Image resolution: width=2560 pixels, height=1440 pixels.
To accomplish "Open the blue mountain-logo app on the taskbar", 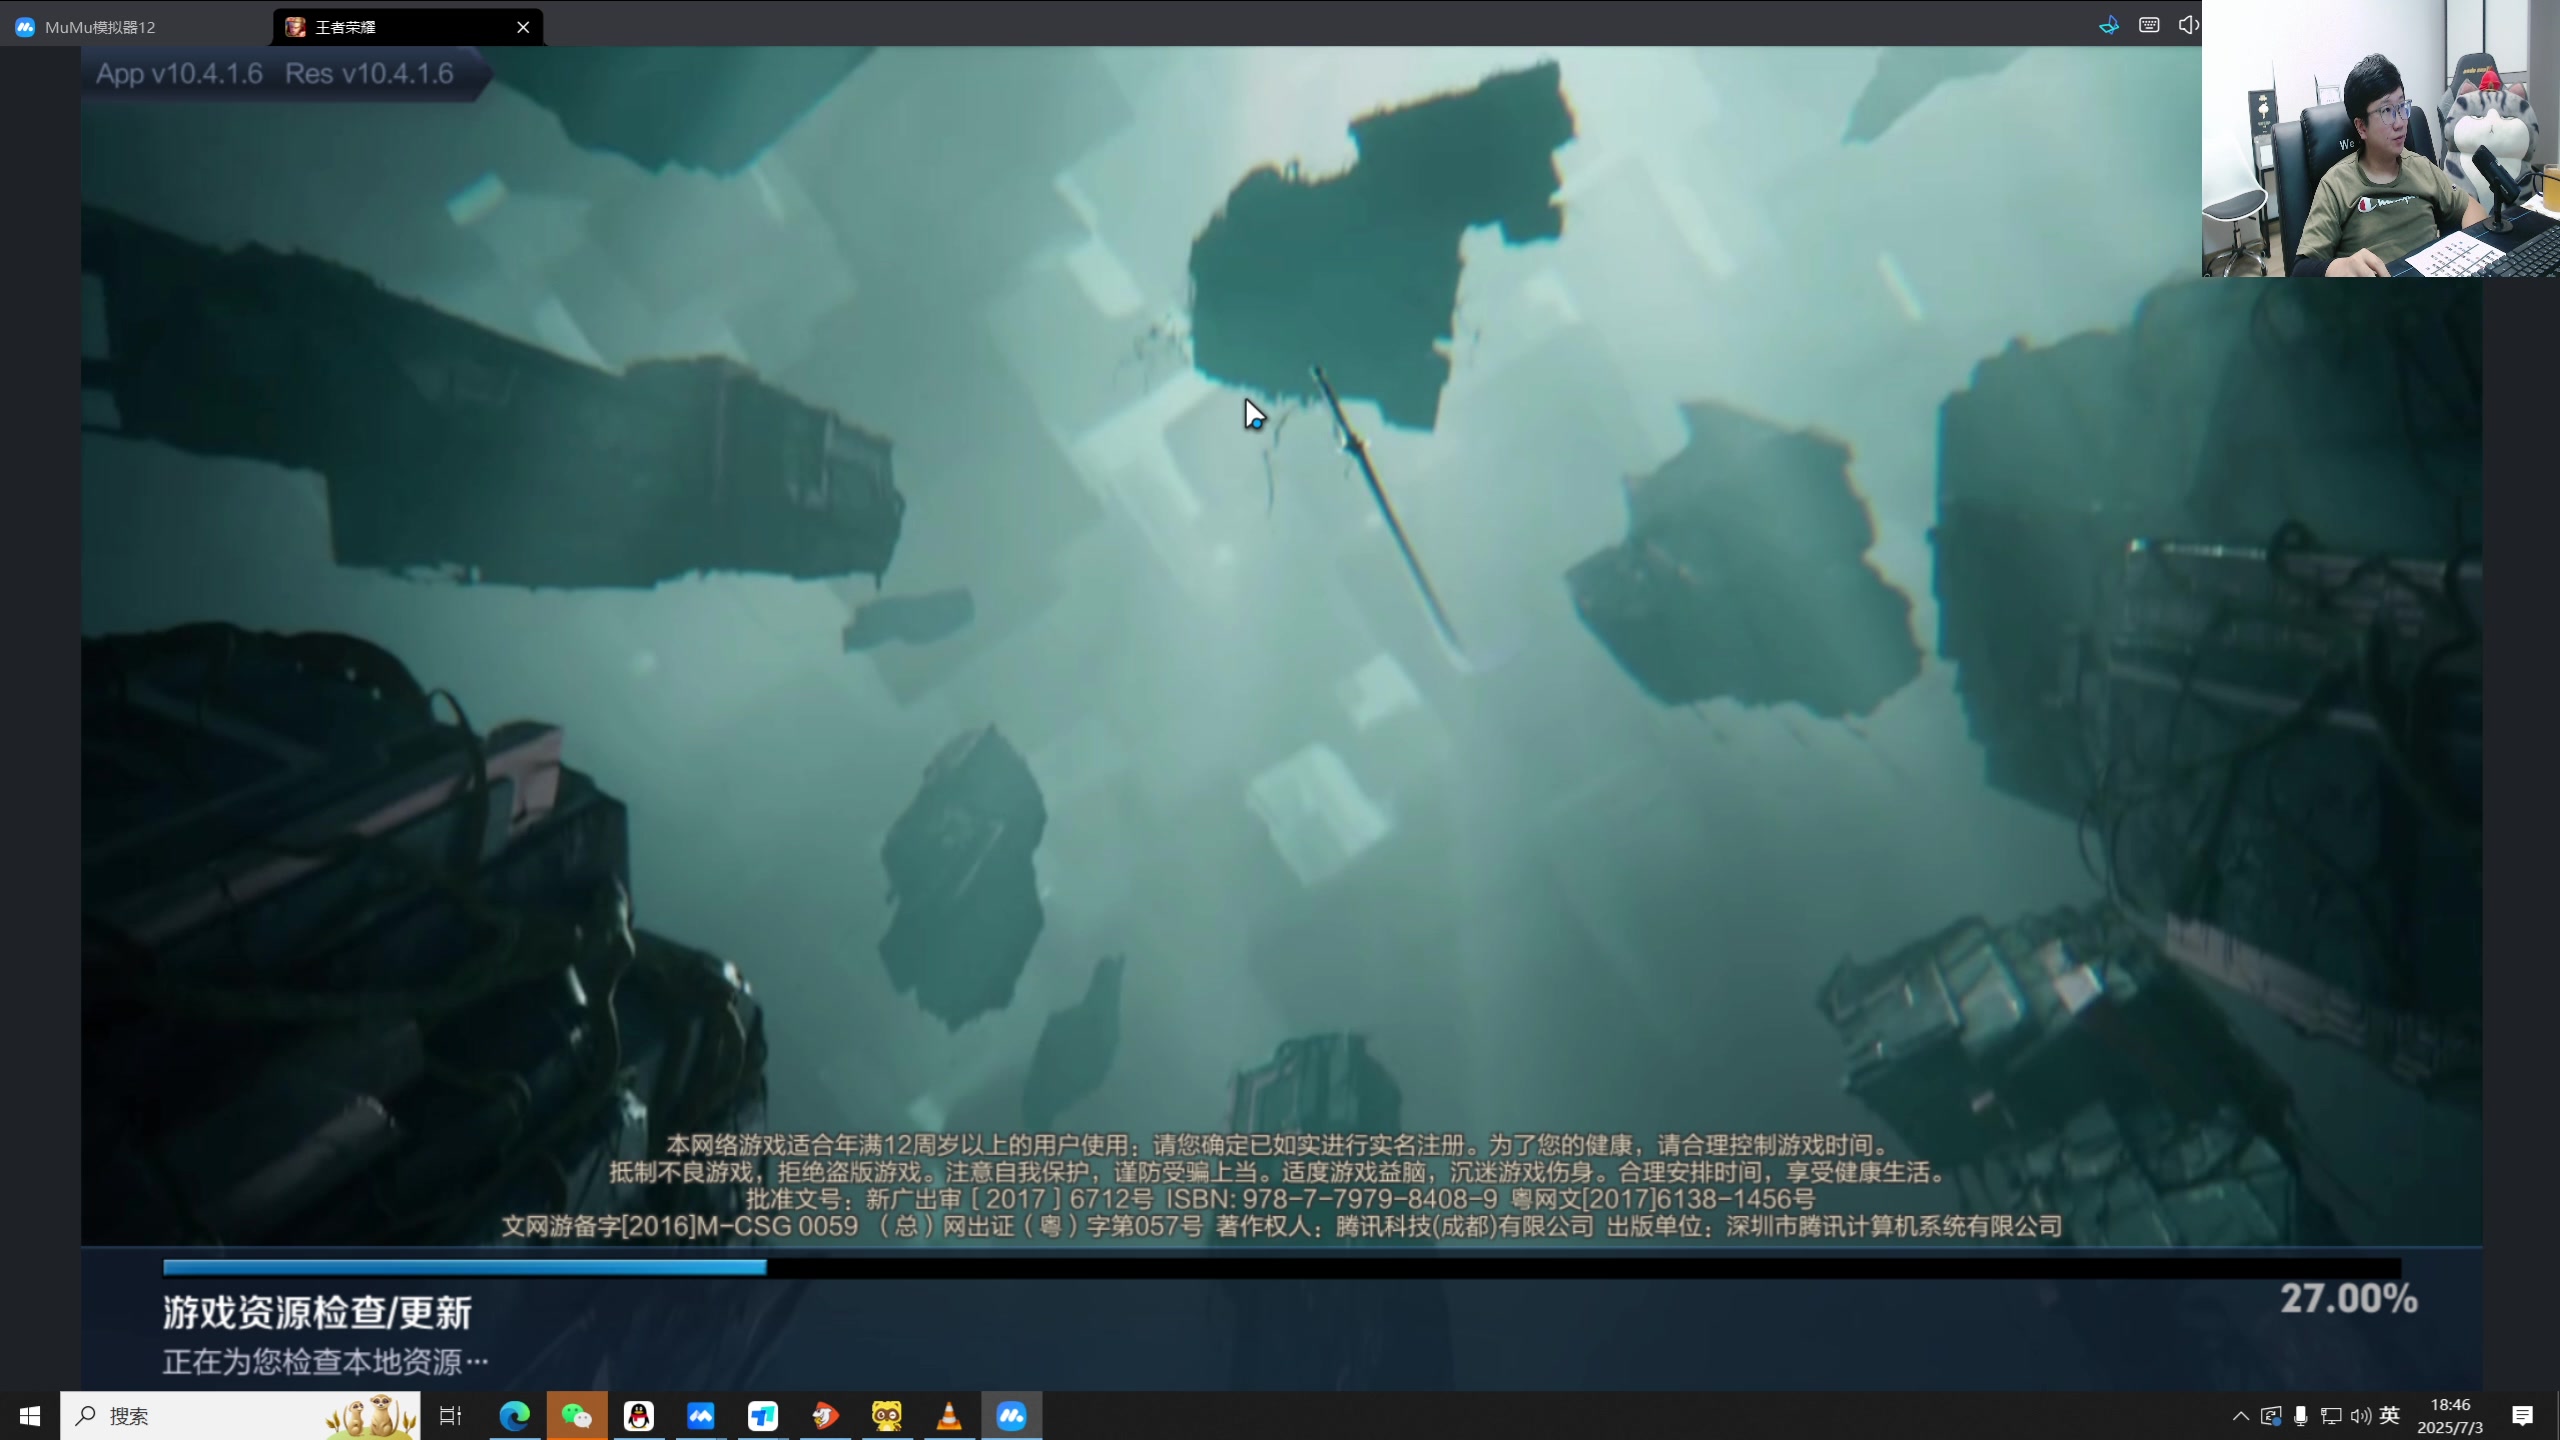I will (701, 1416).
